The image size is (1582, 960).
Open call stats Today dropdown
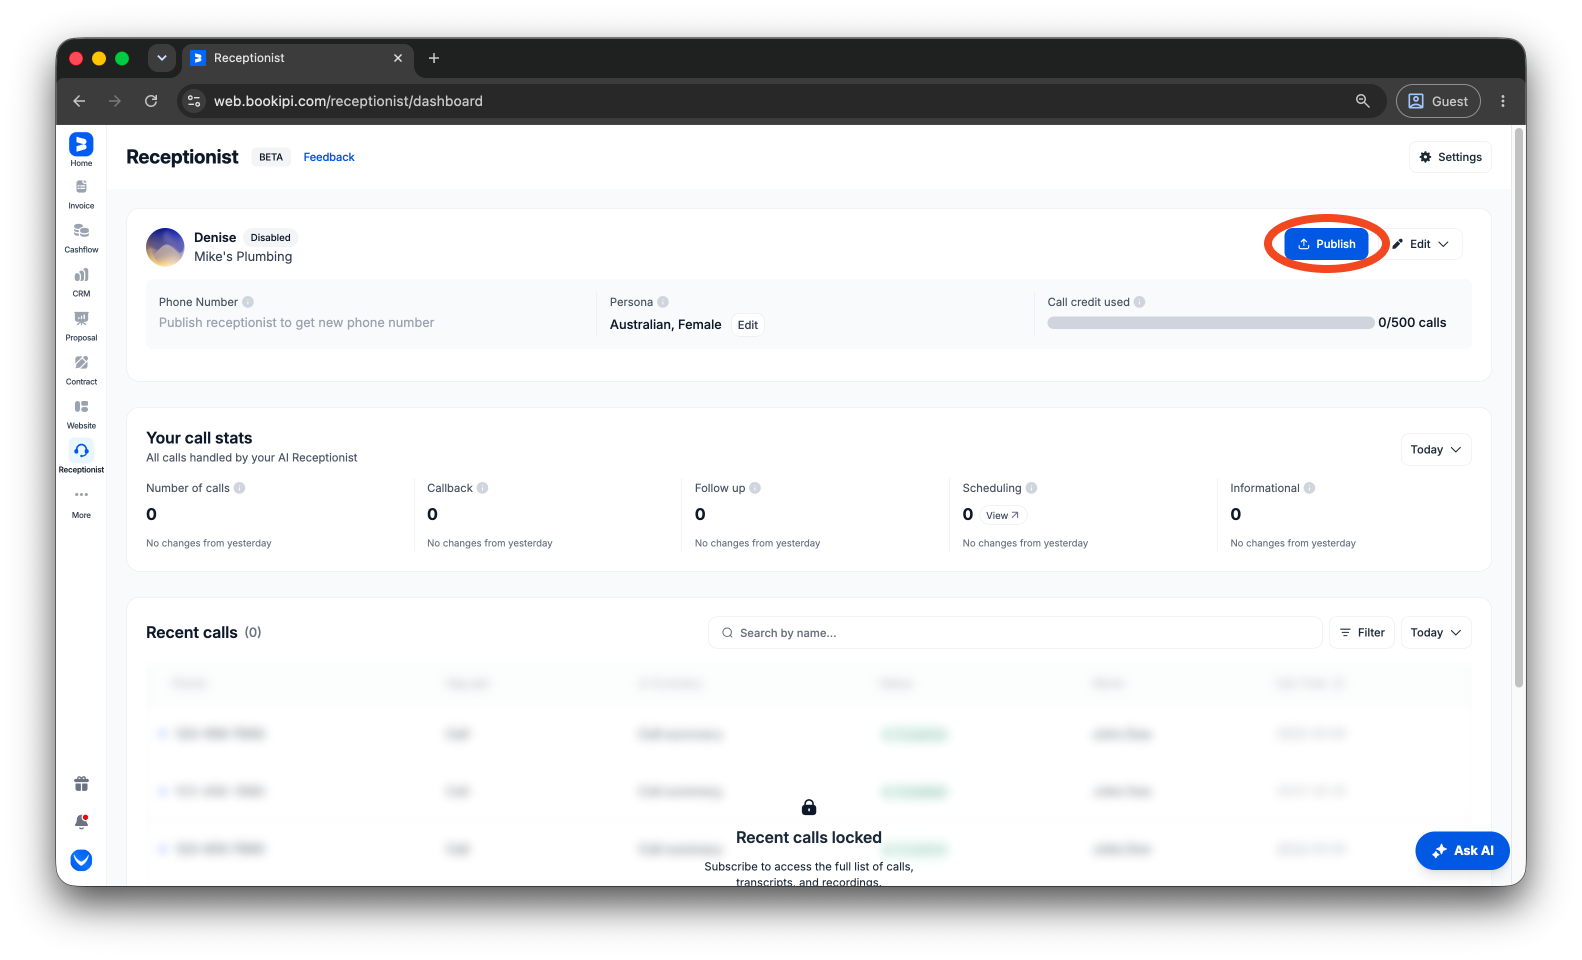point(1435,450)
